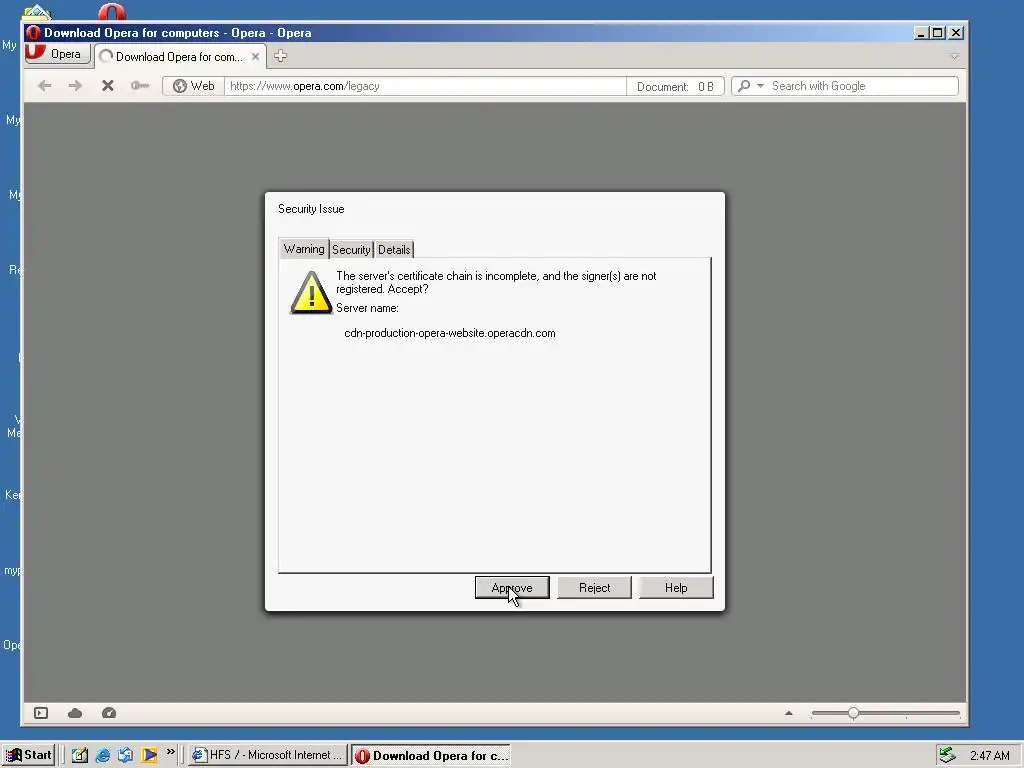Open Help for the security warning
Image resolution: width=1024 pixels, height=768 pixels.
click(676, 588)
